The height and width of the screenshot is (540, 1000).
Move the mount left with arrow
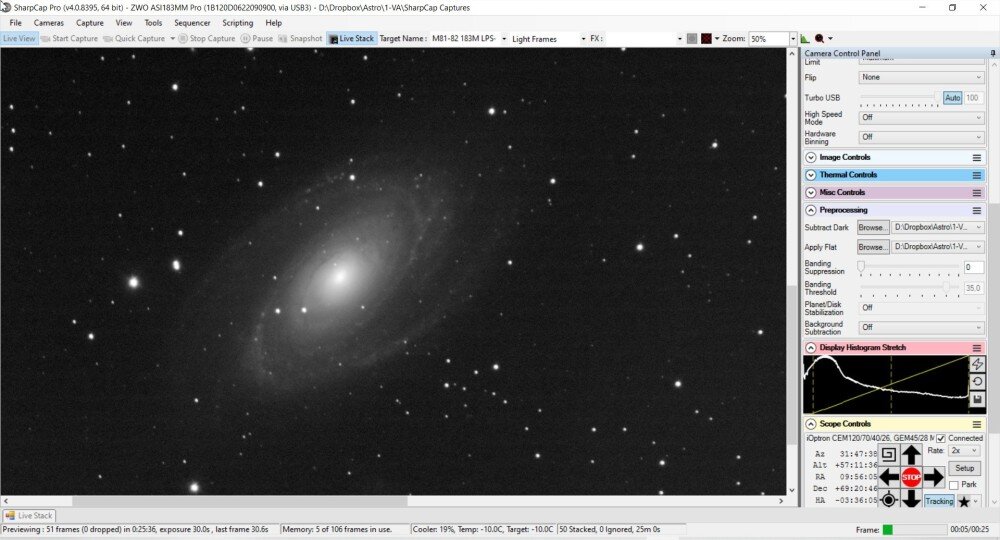tap(889, 477)
